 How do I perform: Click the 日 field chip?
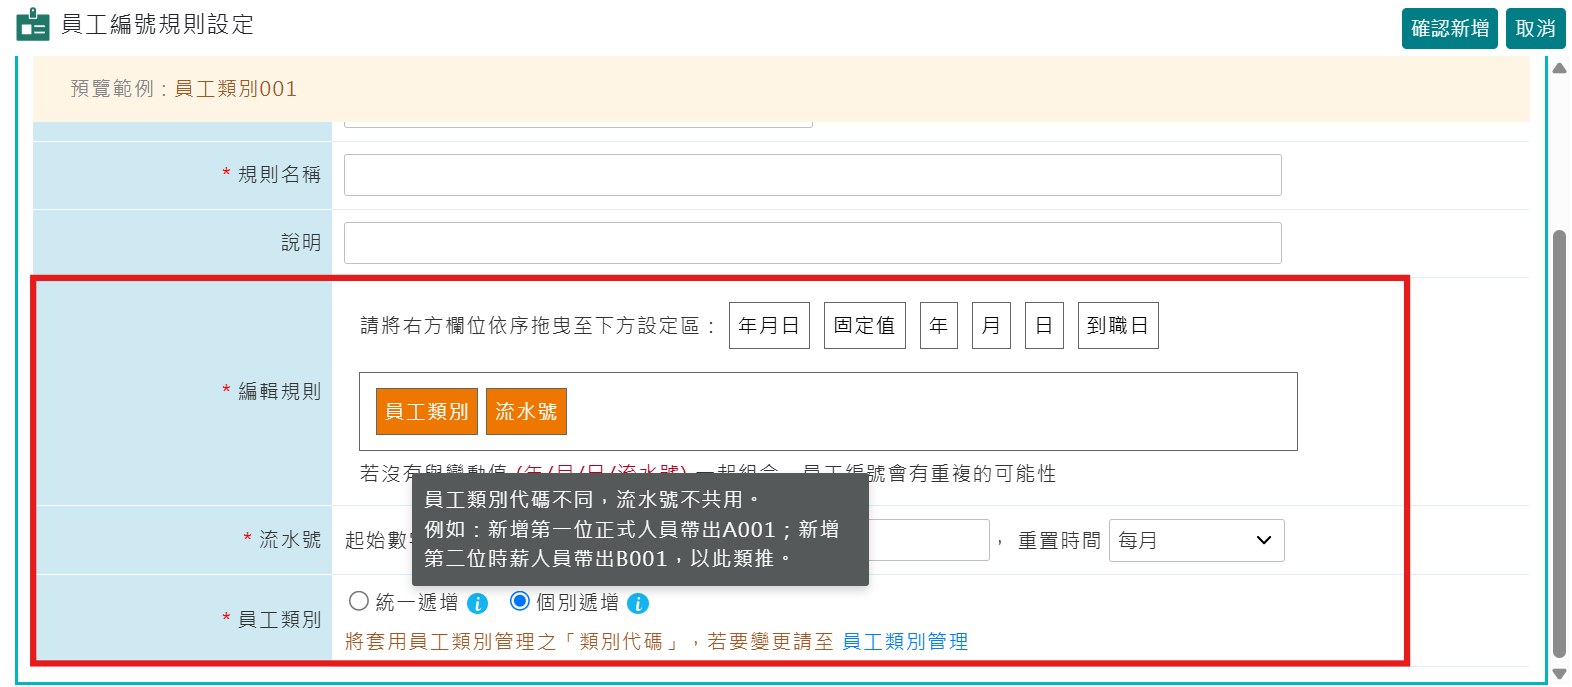[x=1044, y=326]
